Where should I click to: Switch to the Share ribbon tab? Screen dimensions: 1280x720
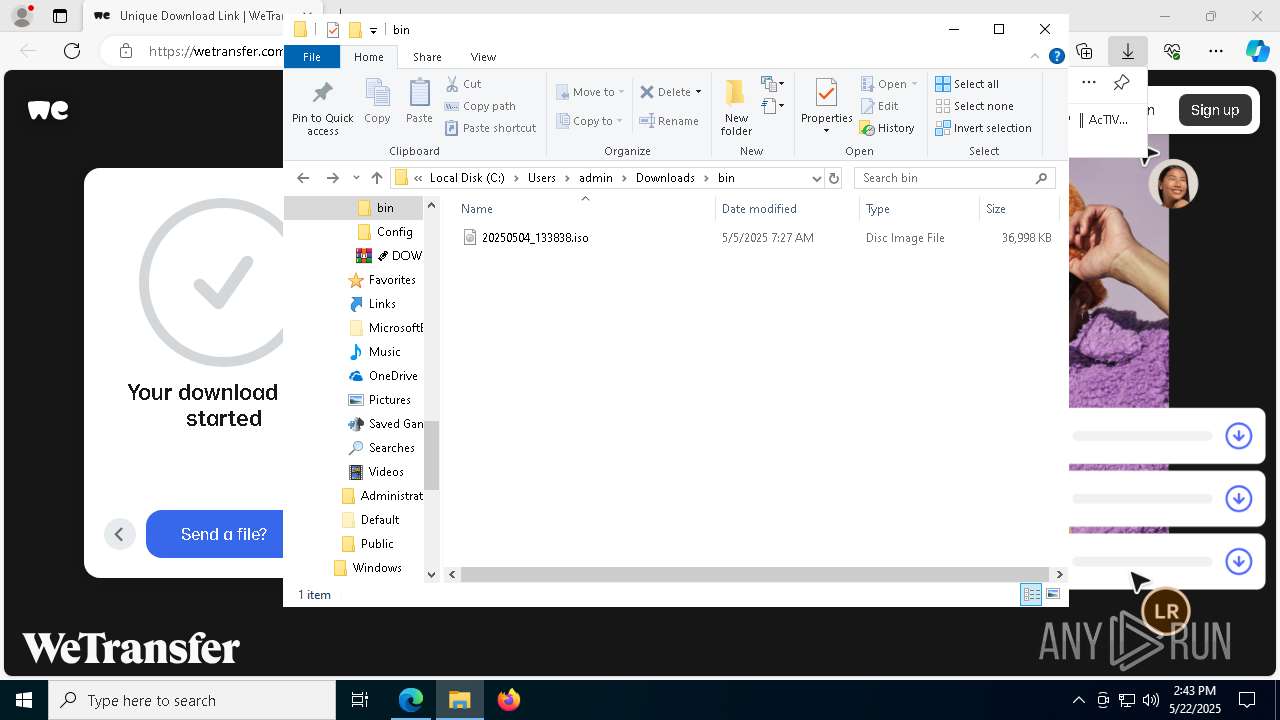tap(427, 57)
